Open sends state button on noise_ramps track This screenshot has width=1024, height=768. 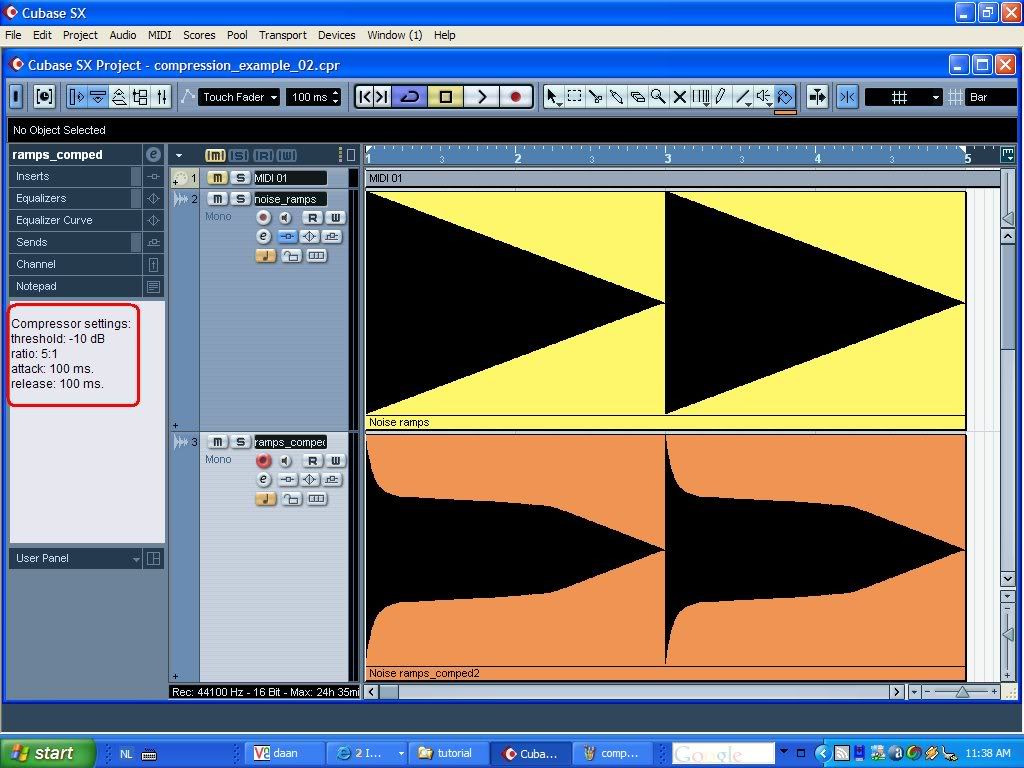point(332,236)
